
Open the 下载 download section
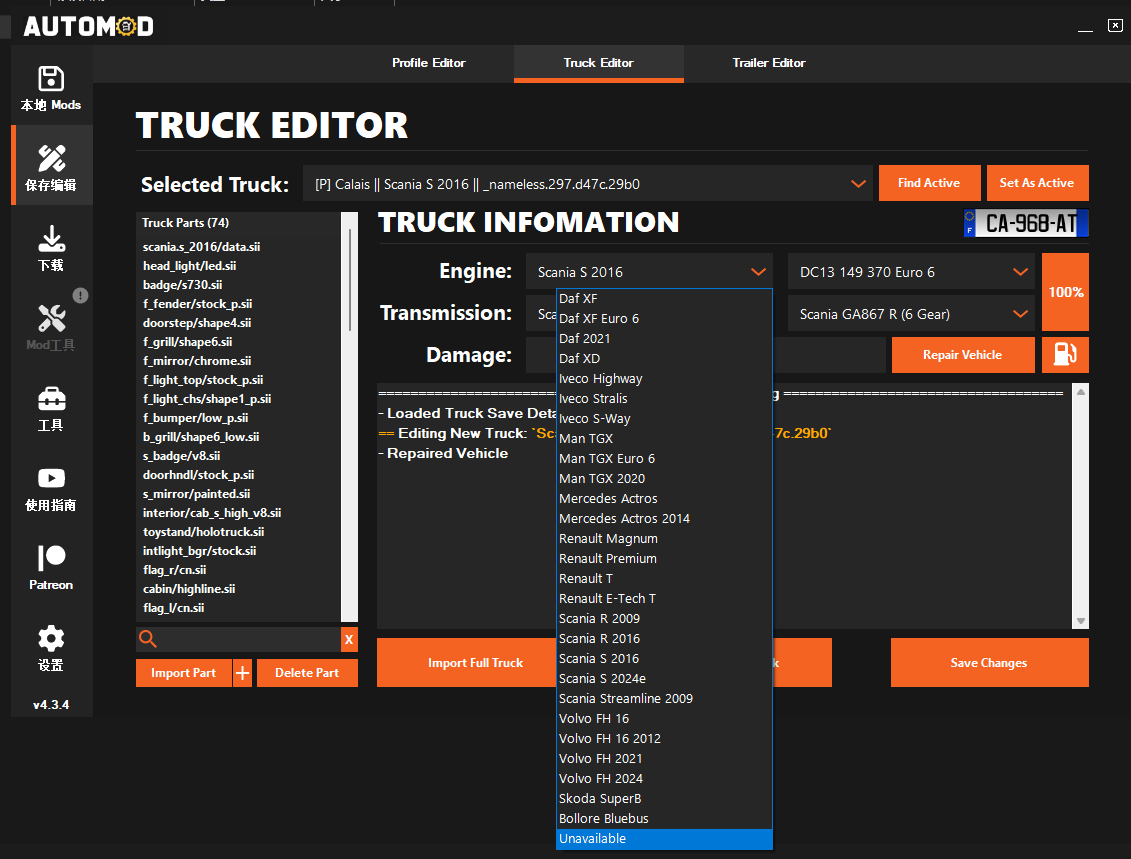50,247
